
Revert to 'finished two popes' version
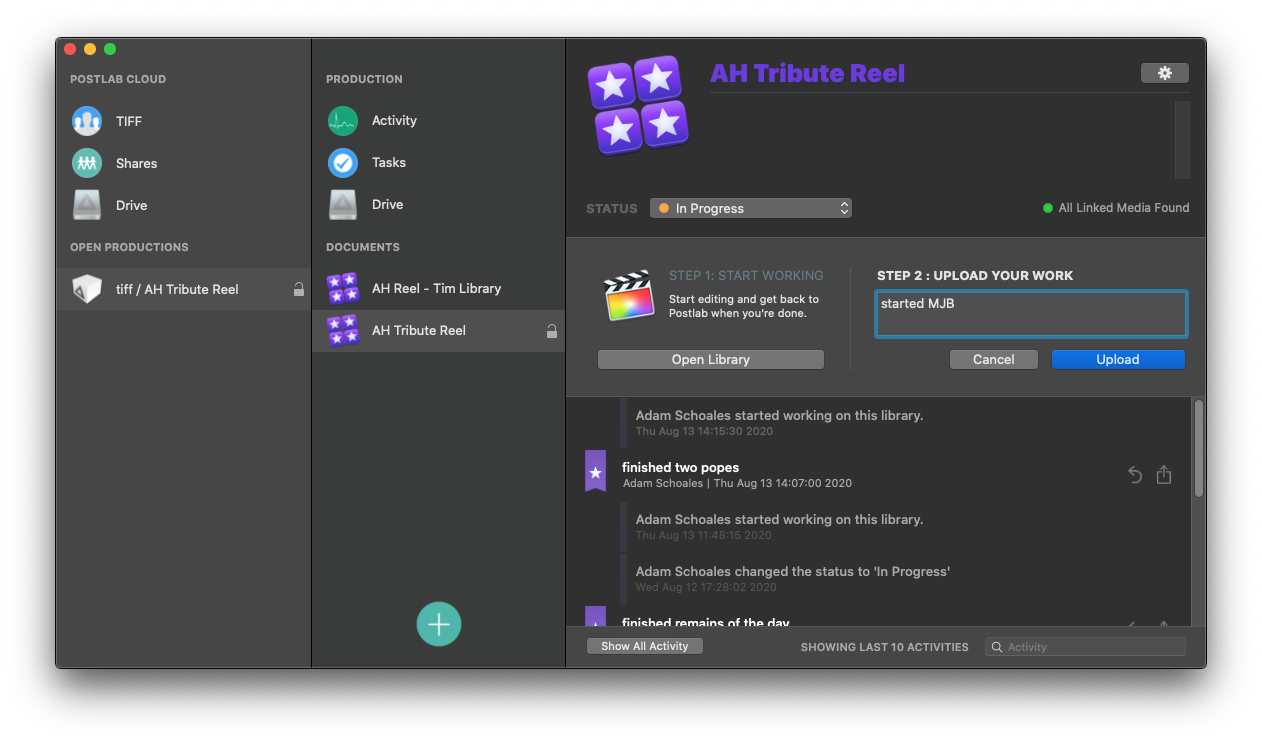coord(1135,475)
